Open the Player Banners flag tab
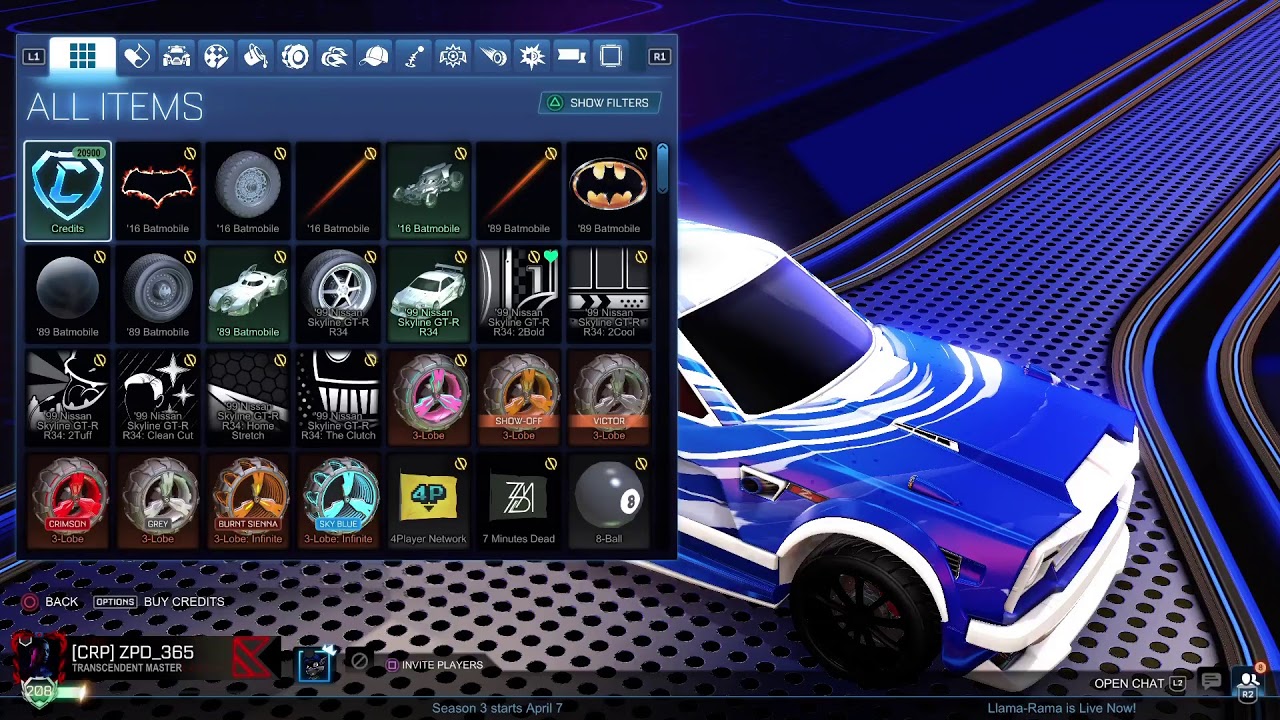The width and height of the screenshot is (1280, 720). 572,56
